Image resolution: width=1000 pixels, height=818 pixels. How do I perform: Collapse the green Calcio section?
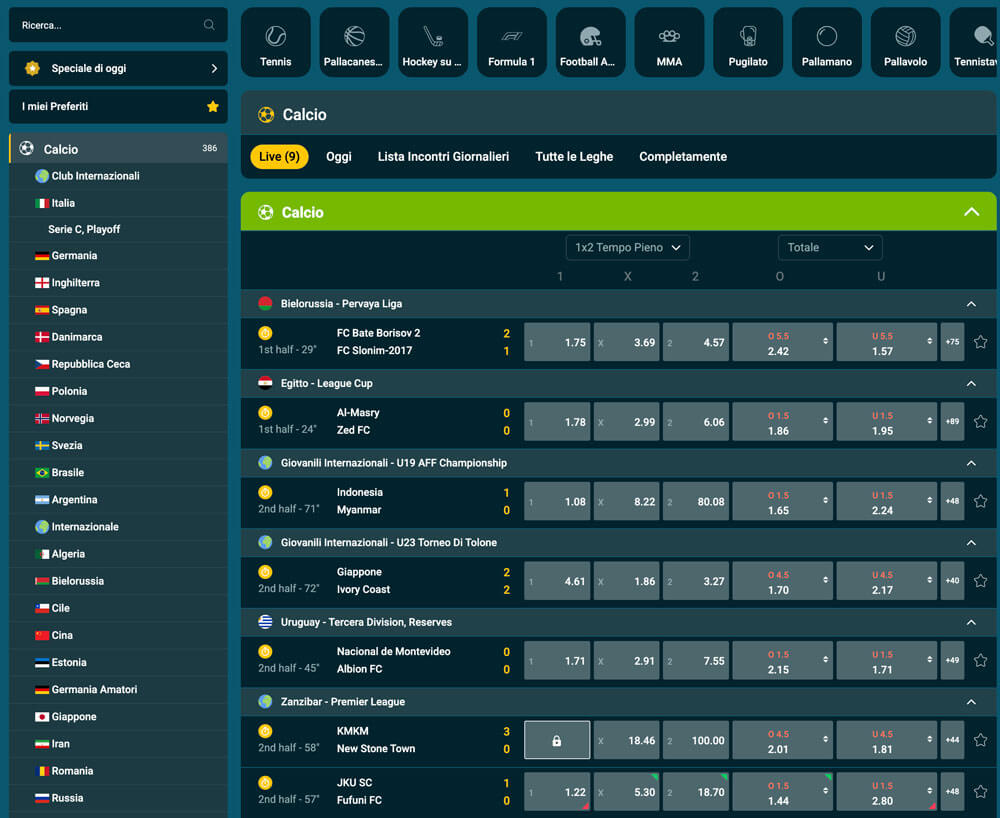click(971, 212)
